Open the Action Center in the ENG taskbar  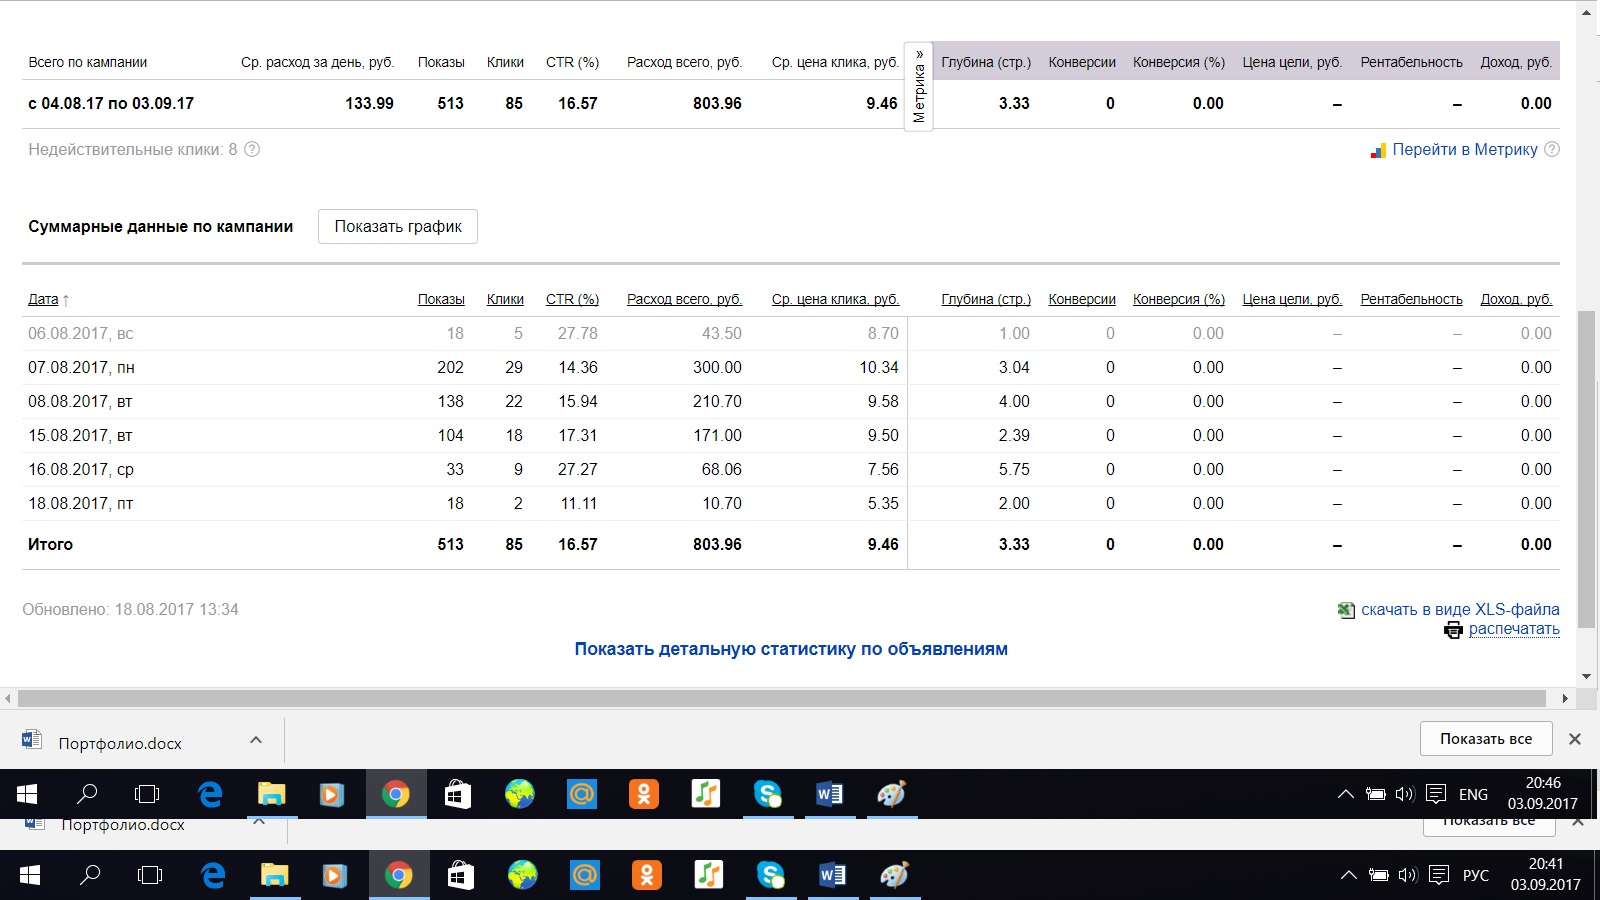(1436, 794)
